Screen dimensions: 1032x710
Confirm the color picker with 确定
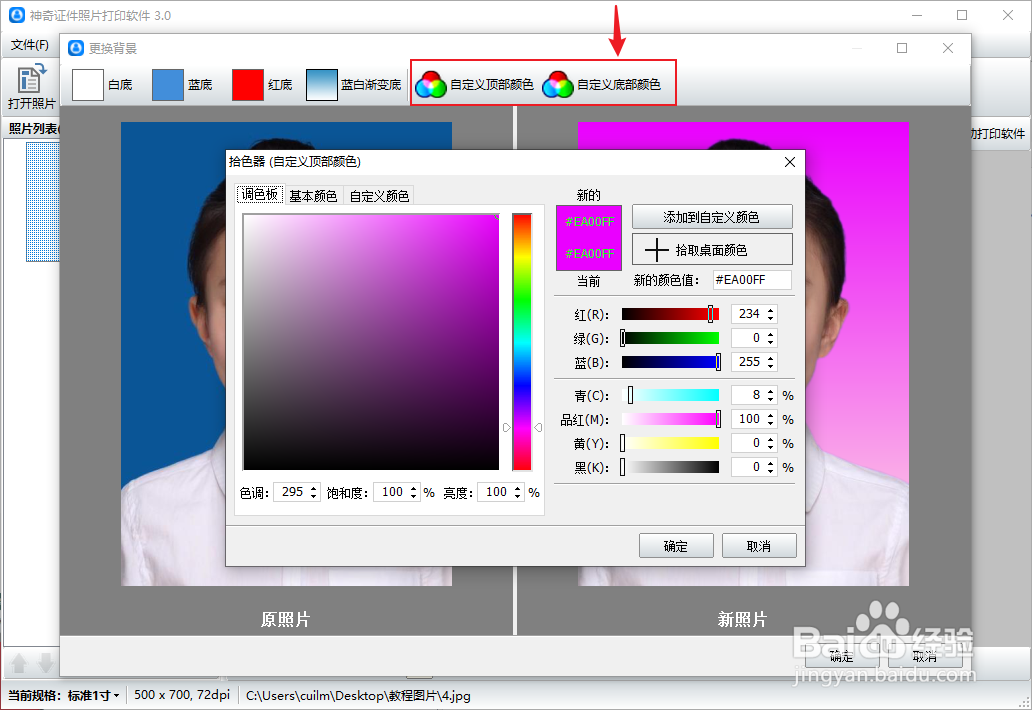[676, 545]
